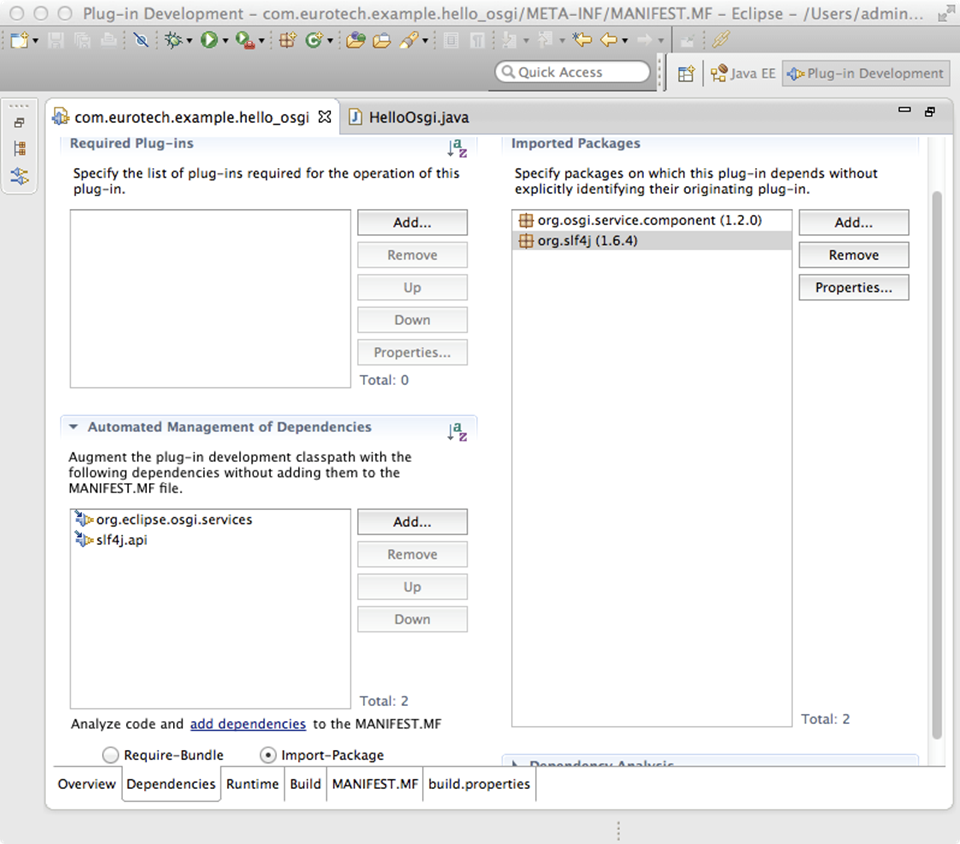Viewport: 960px width, 844px height.
Task: Open the New Java Class dropdown arrow
Action: coord(330,41)
